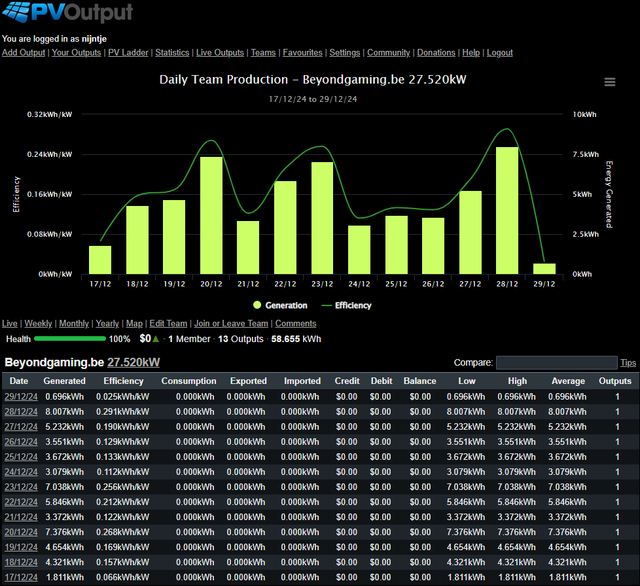Click the 28/12 generation bar in chart

point(507,211)
